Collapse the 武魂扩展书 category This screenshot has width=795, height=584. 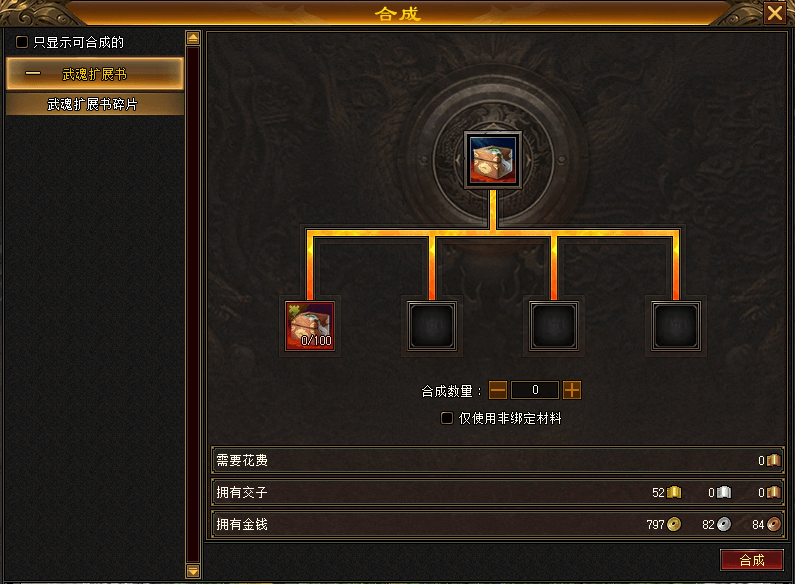point(94,74)
